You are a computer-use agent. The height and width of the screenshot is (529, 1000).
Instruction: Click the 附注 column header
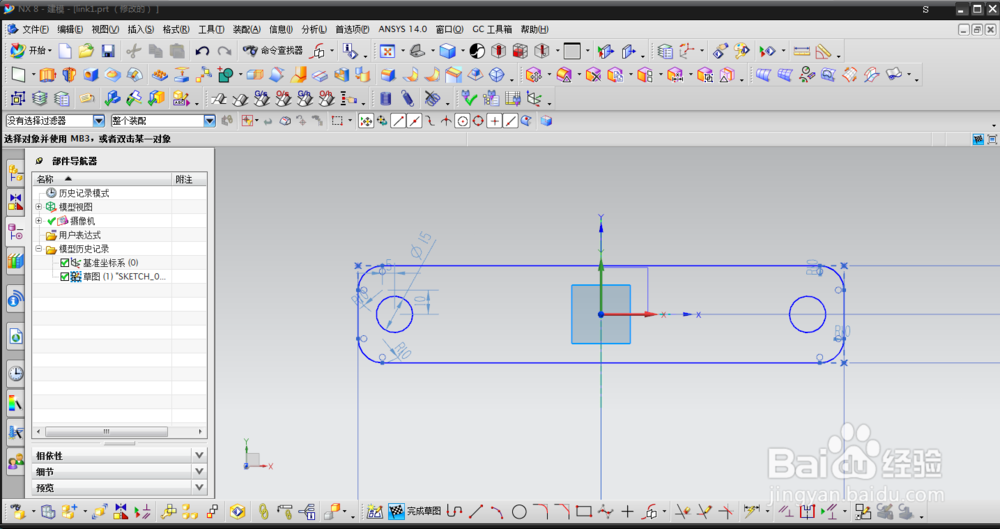189,179
